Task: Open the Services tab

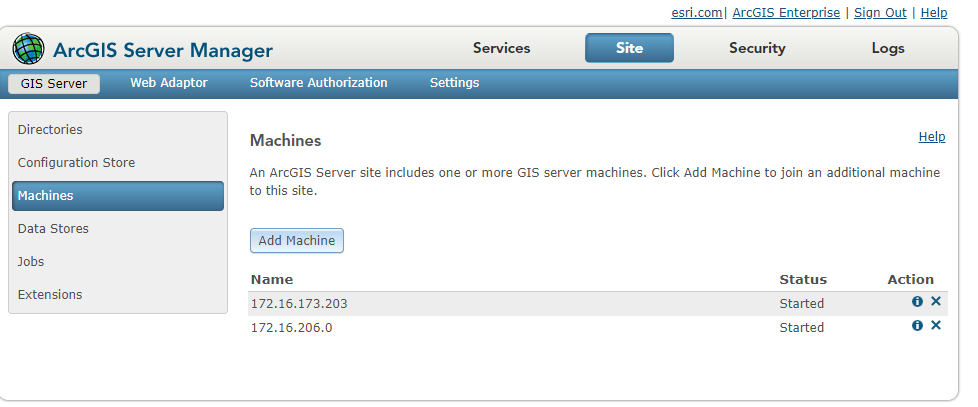Action: click(501, 48)
